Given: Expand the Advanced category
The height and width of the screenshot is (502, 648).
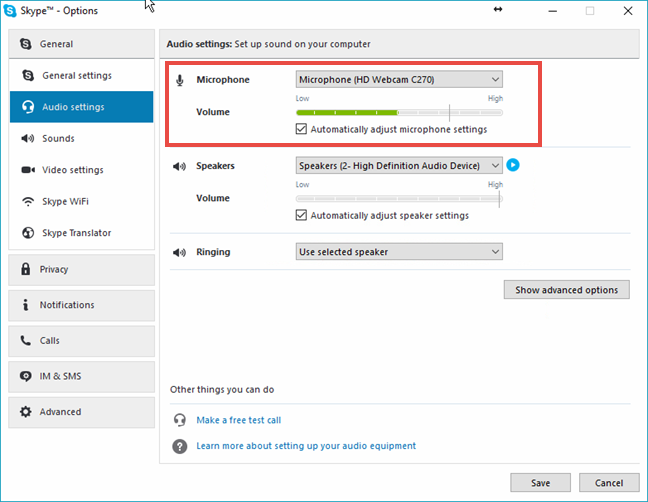Looking at the screenshot, I should tap(81, 412).
